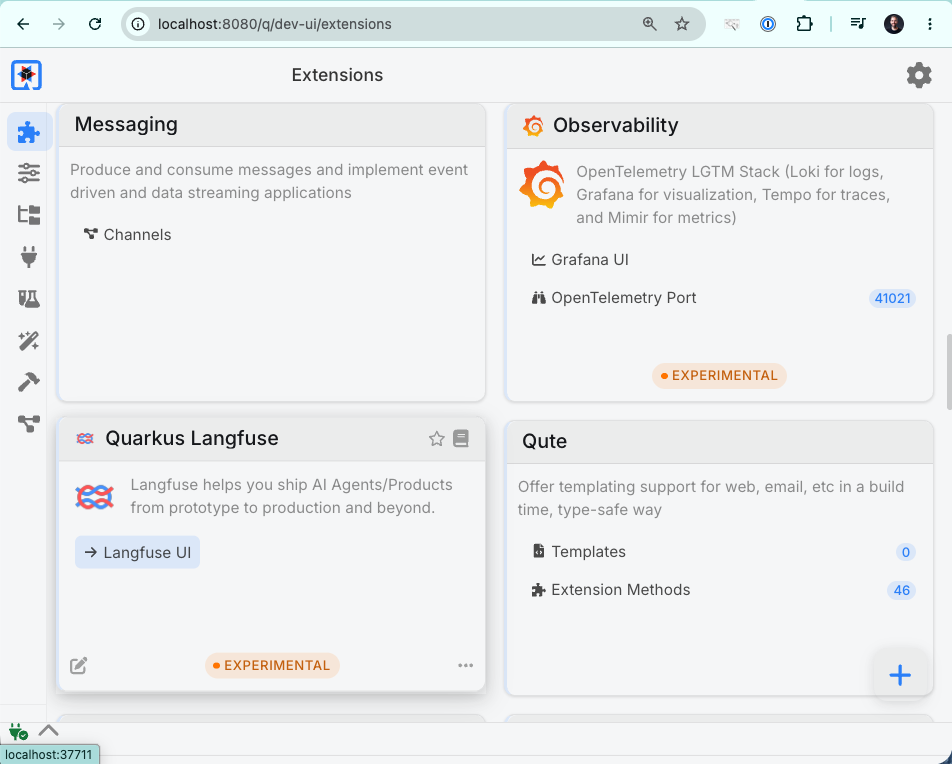Viewport: 952px width, 764px height.
Task: Open the browser profile avatar
Action: tap(894, 24)
